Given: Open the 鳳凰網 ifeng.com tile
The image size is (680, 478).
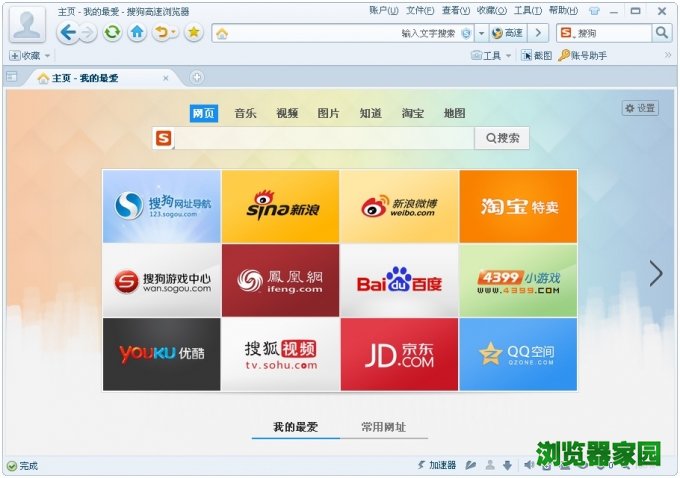Looking at the screenshot, I should point(281,281).
